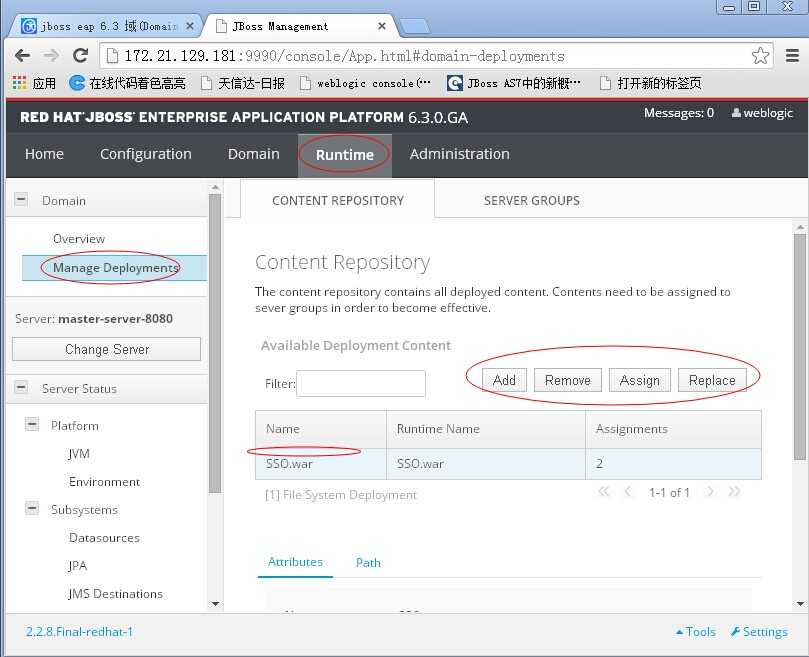Screen dimensions: 809x657
Task: Click the sidebar scroll up arrow
Action: click(x=215, y=187)
